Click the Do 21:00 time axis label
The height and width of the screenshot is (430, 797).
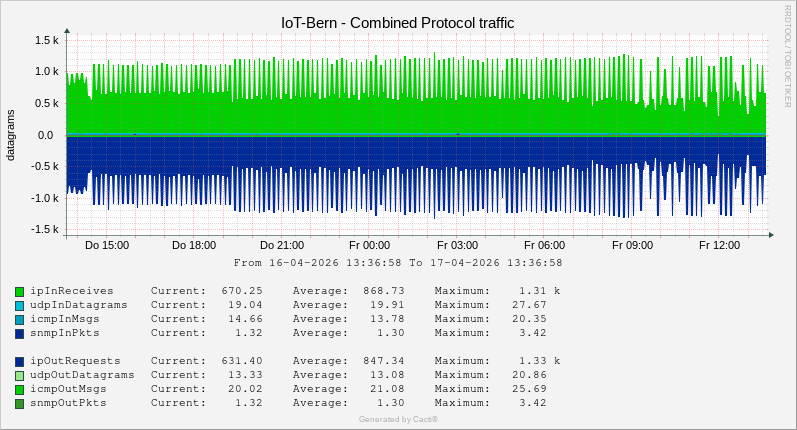pos(281,245)
